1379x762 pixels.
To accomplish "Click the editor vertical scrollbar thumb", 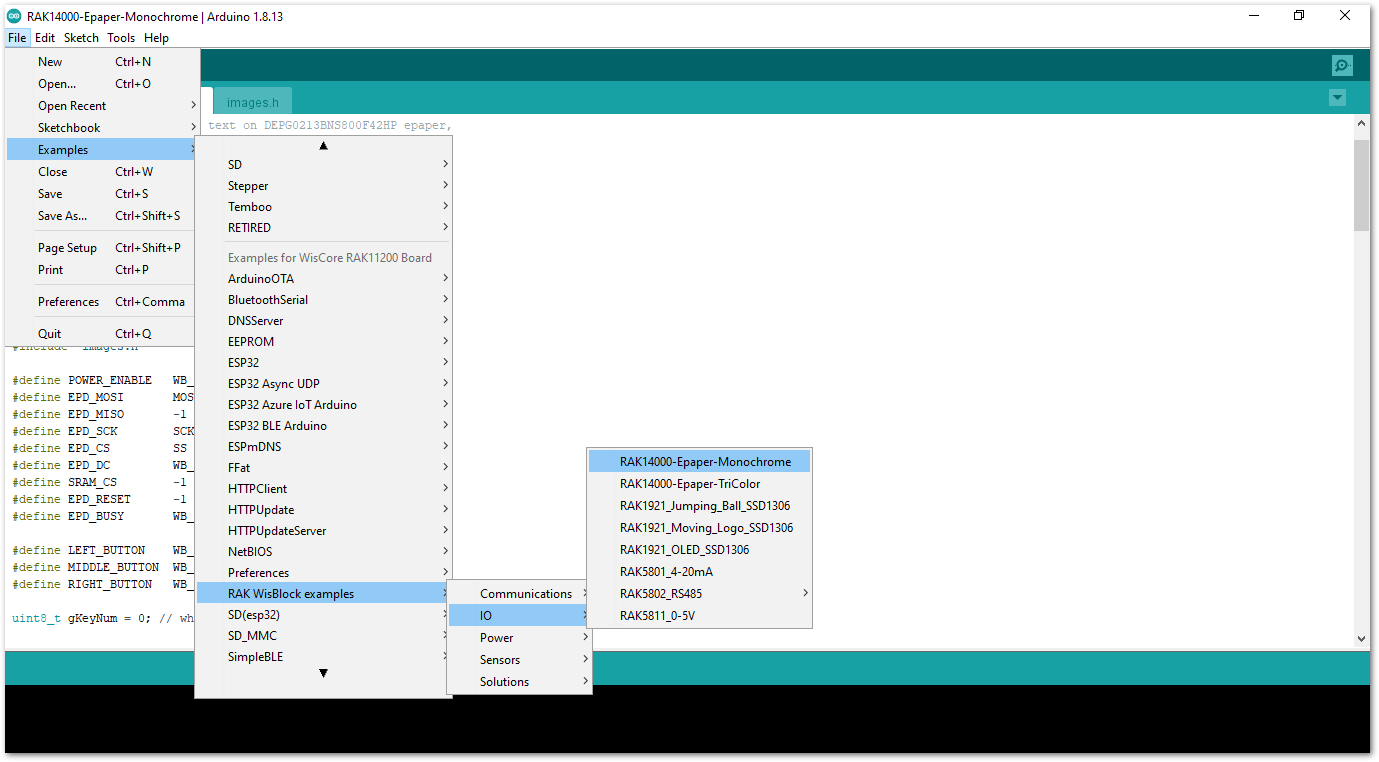I will (x=1361, y=185).
